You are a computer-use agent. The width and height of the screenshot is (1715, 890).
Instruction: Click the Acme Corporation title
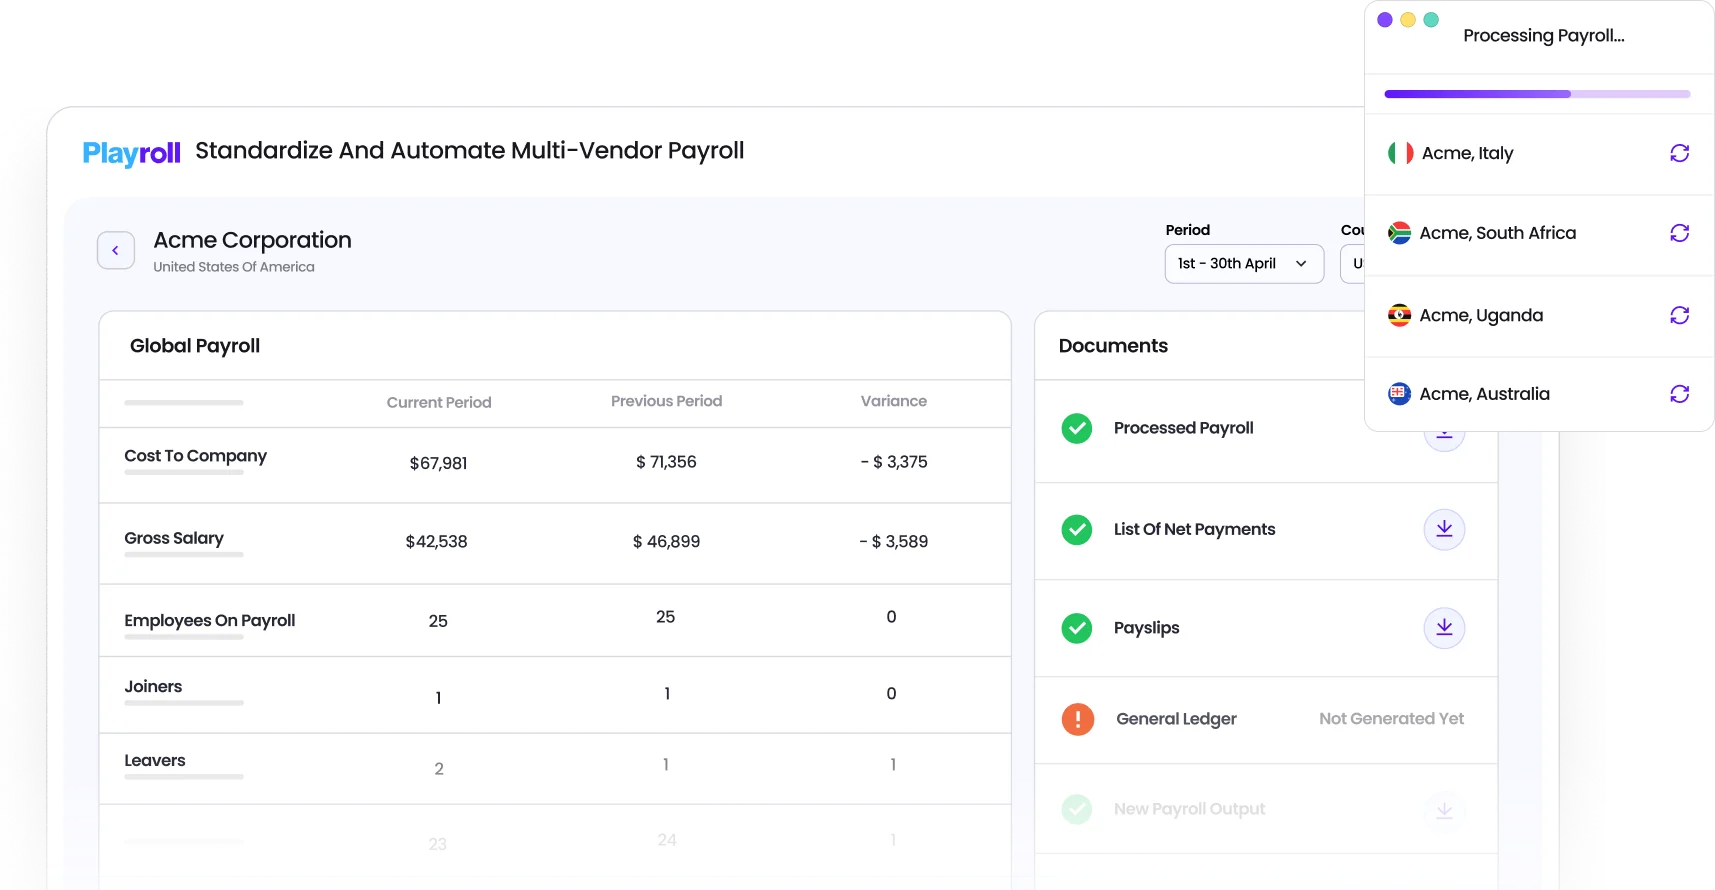point(252,240)
